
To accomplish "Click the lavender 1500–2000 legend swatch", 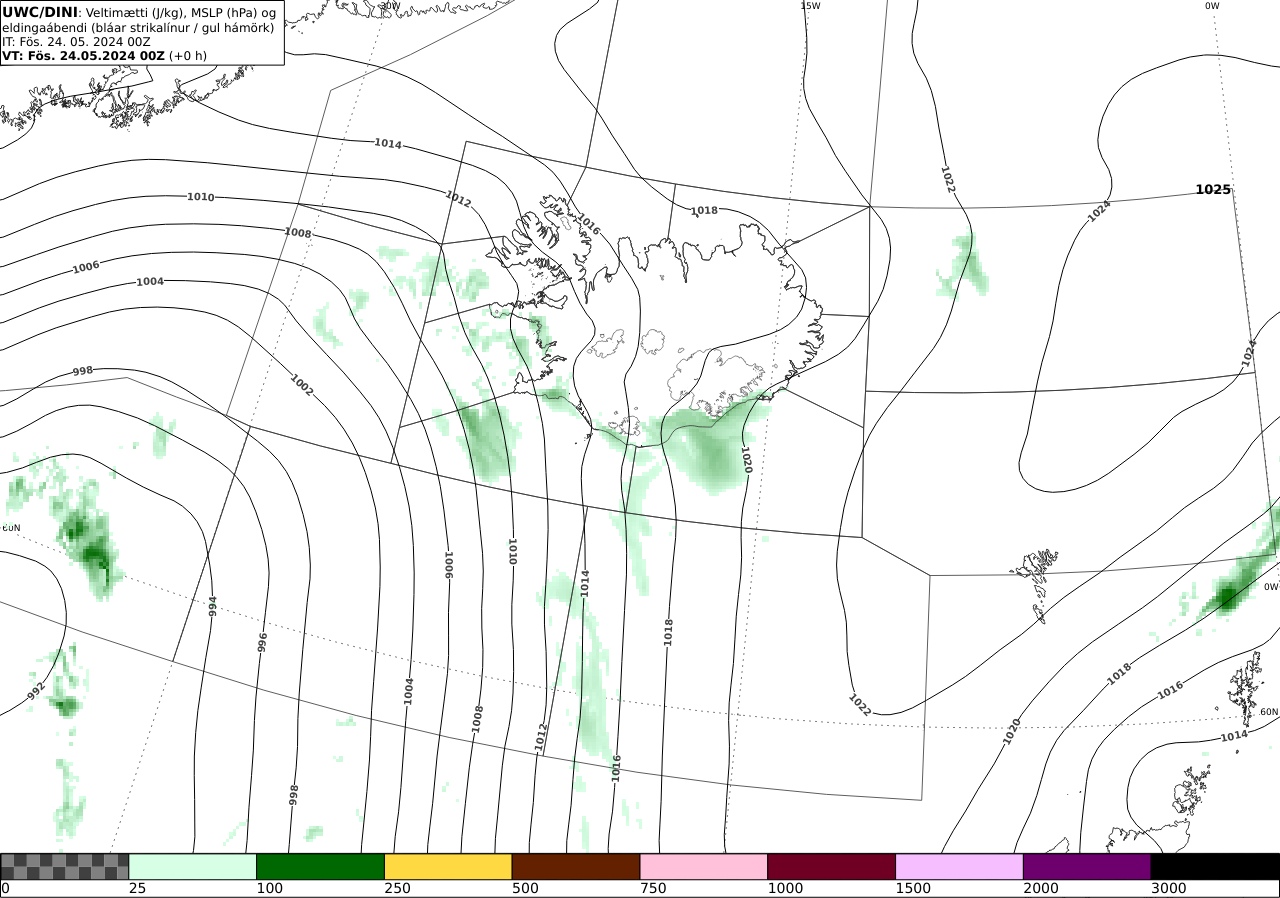I will (960, 866).
